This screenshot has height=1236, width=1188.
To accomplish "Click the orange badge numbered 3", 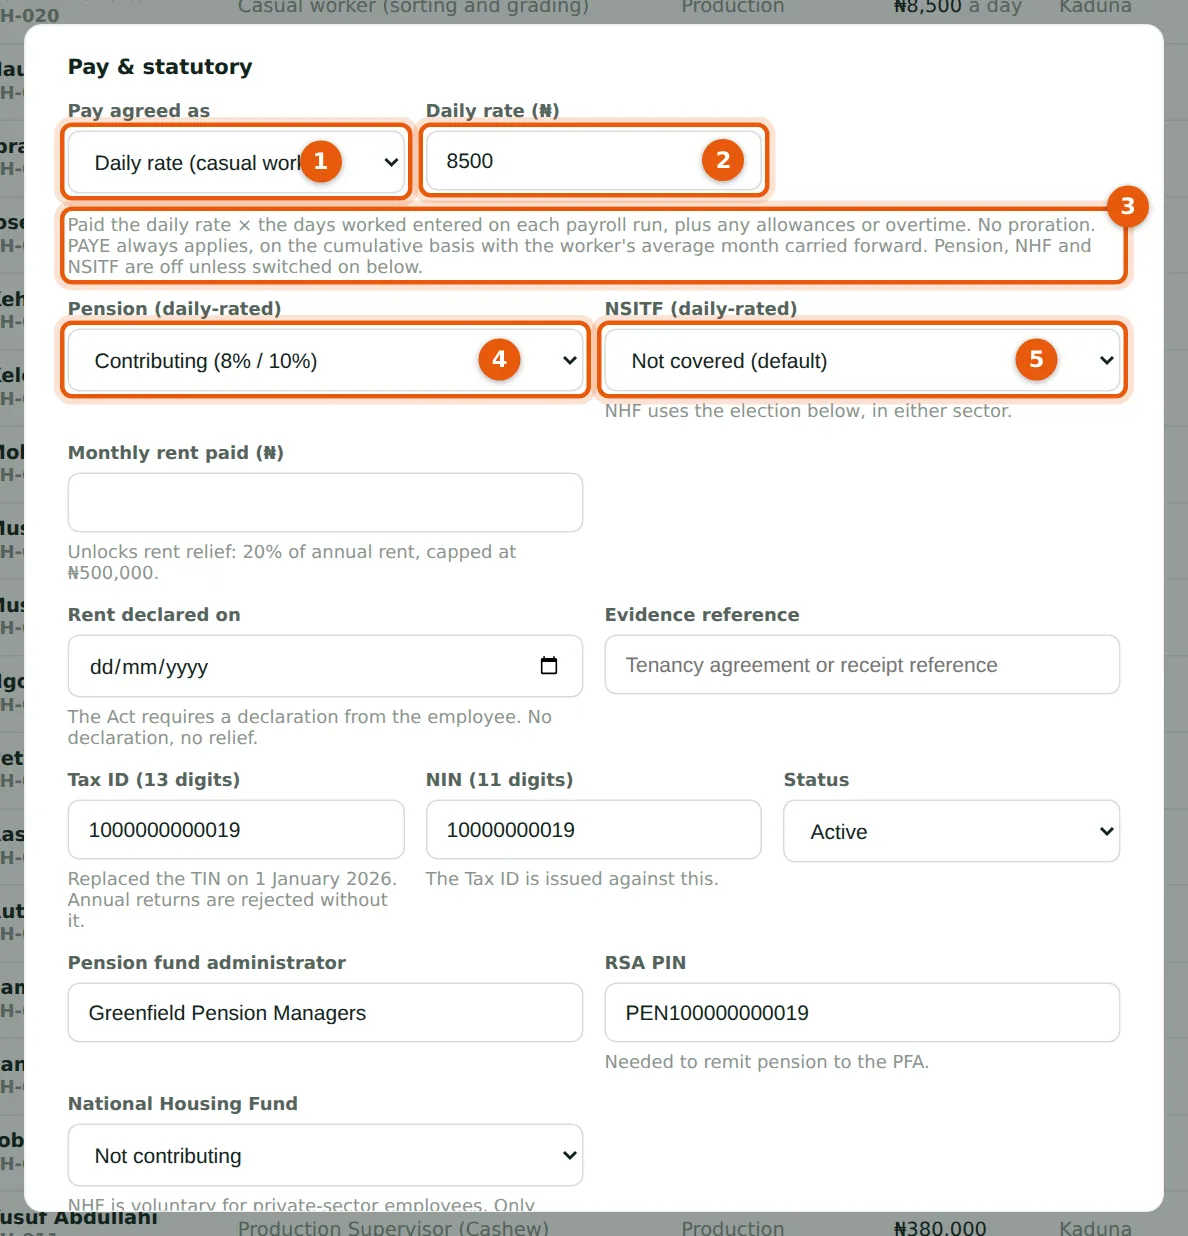I will click(1127, 206).
